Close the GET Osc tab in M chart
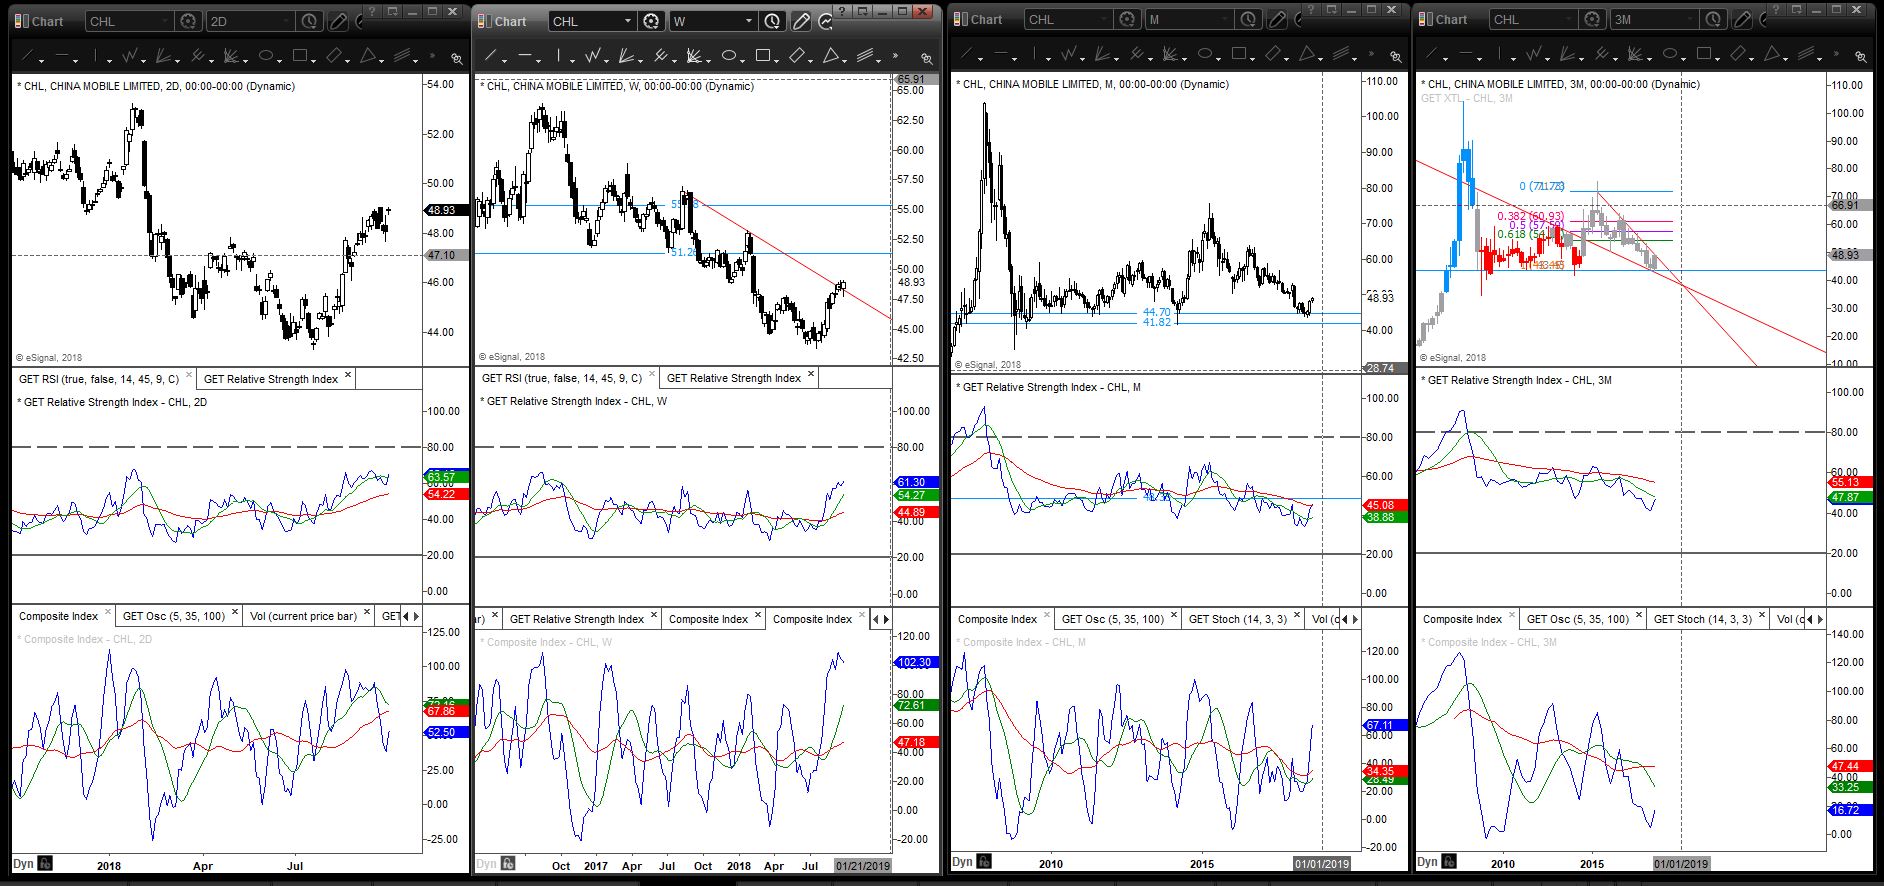The width and height of the screenshot is (1884, 886). click(1173, 616)
